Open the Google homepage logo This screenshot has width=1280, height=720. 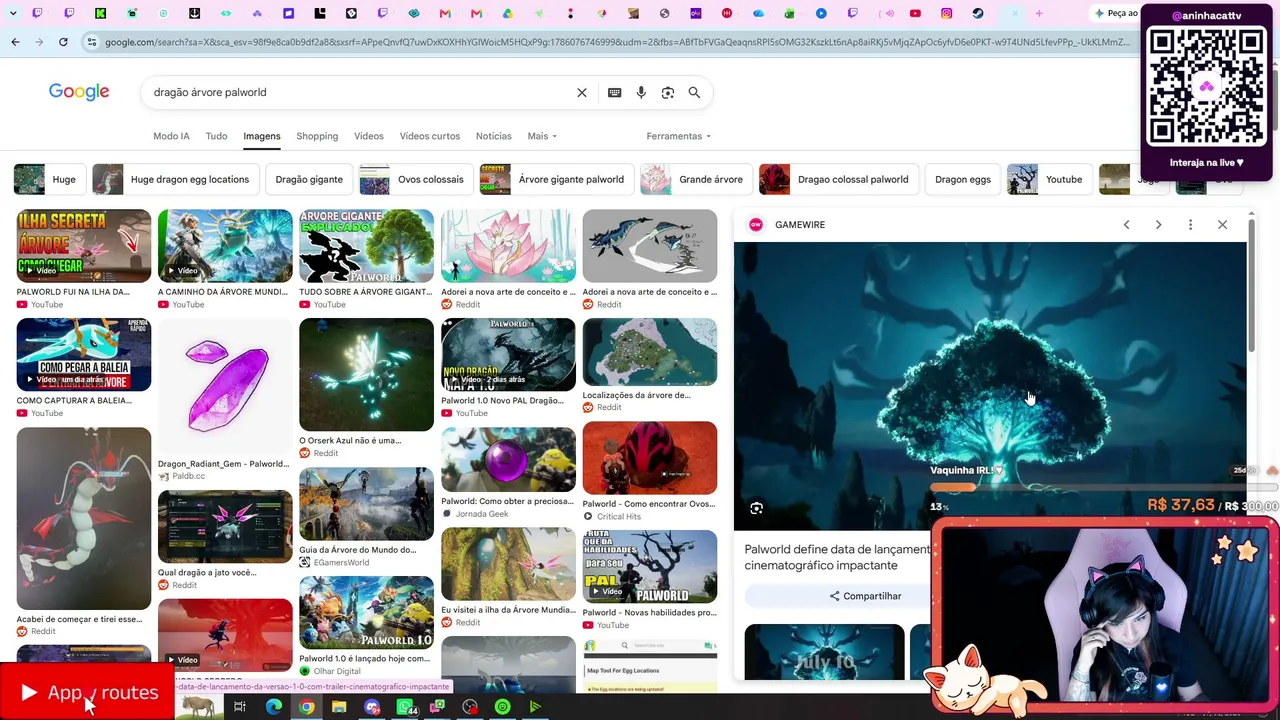pos(79,92)
